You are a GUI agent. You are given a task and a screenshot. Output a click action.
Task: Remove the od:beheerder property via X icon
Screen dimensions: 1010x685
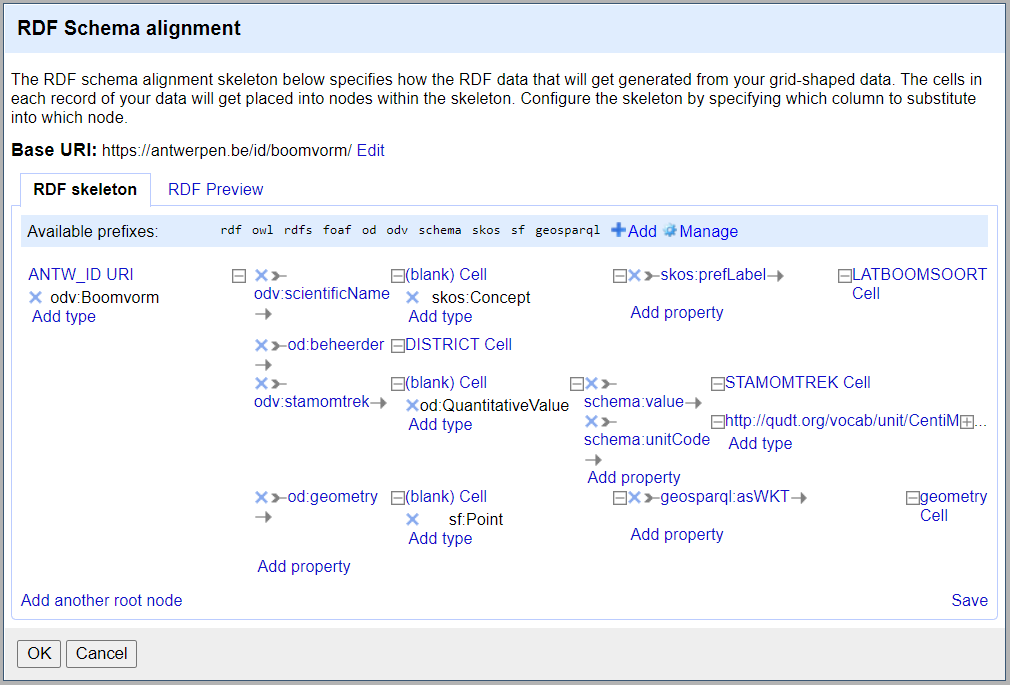click(261, 345)
